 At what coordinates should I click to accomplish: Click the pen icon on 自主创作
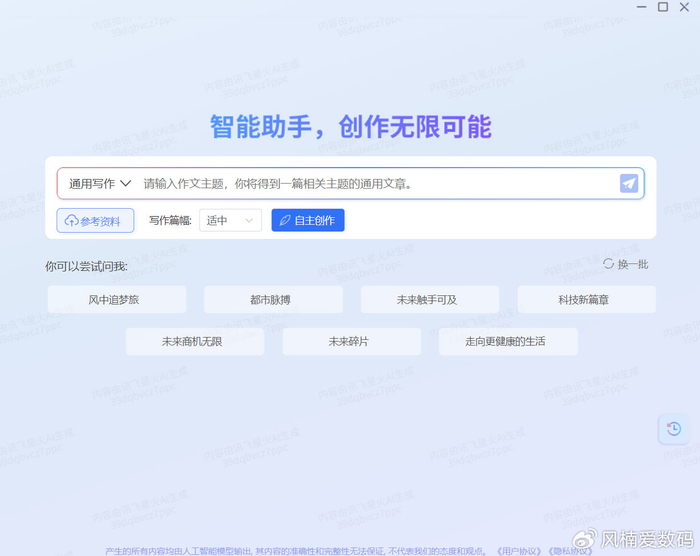click(x=285, y=220)
